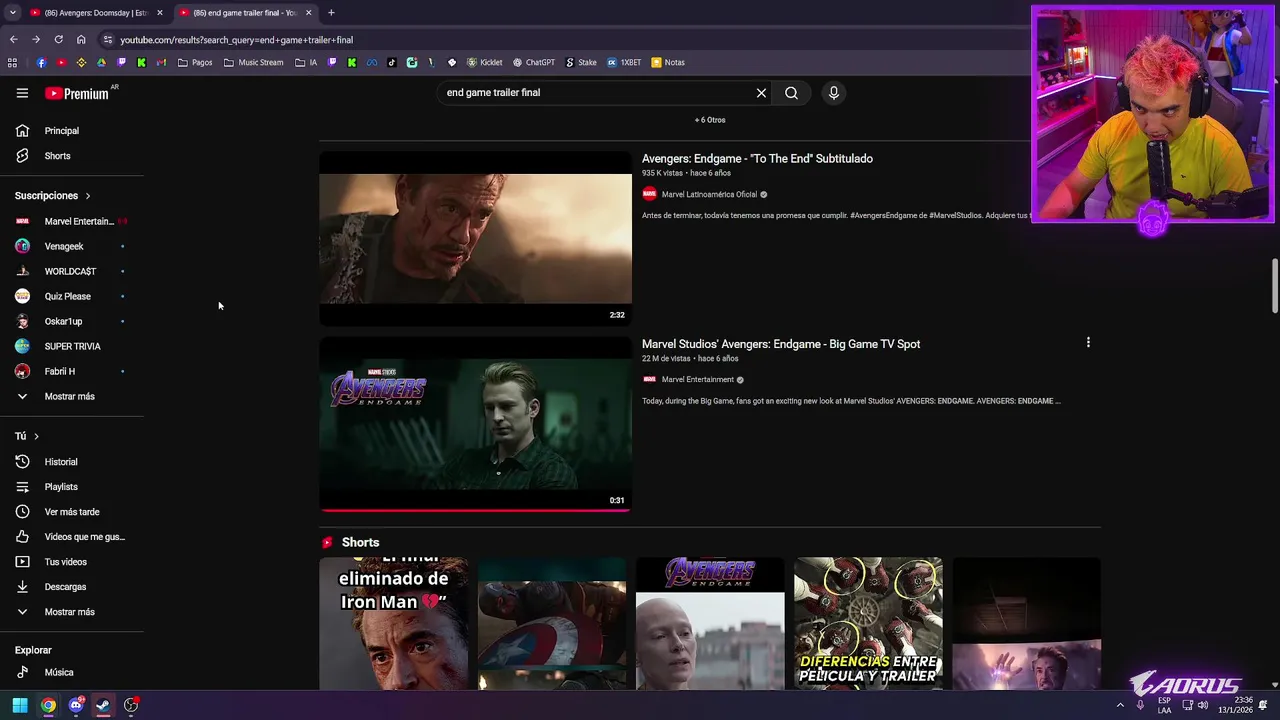Open Big Game TV Spot video title

[781, 344]
